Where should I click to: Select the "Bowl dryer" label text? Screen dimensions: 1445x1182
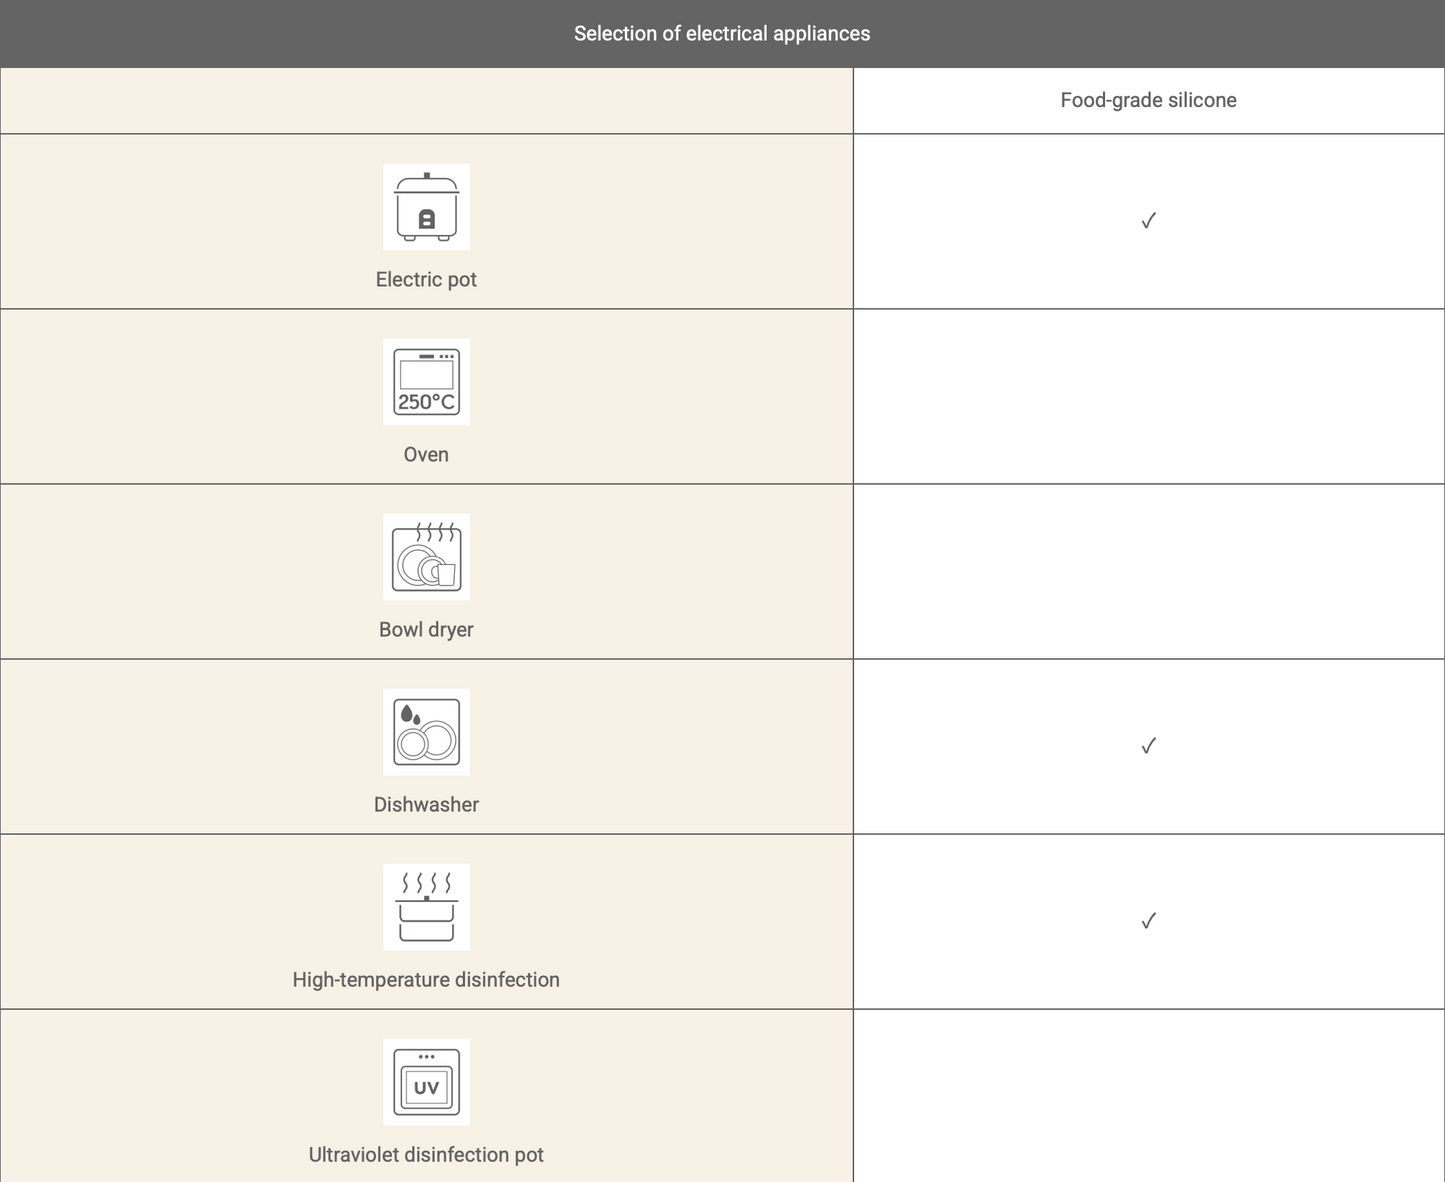click(x=426, y=630)
